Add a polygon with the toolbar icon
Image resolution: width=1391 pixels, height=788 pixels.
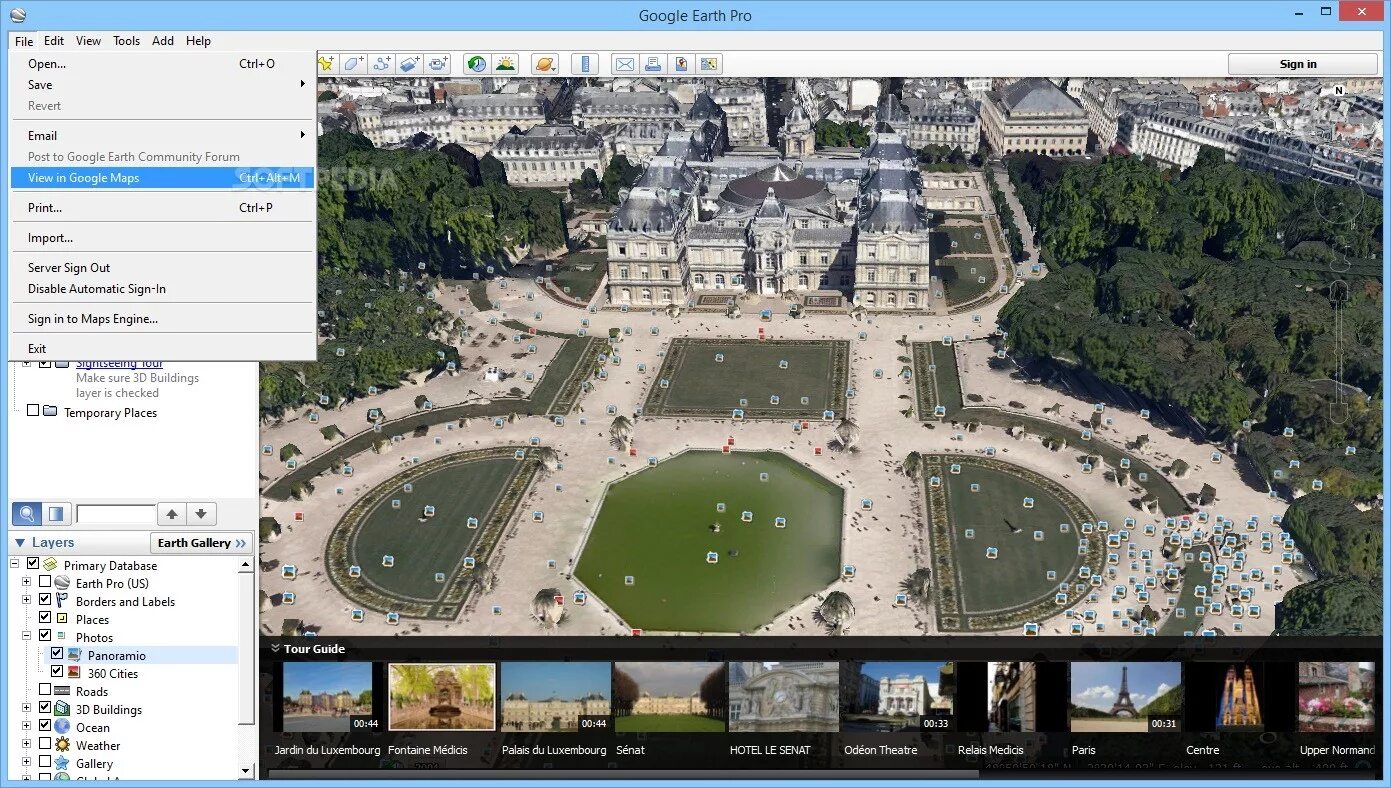pos(355,64)
